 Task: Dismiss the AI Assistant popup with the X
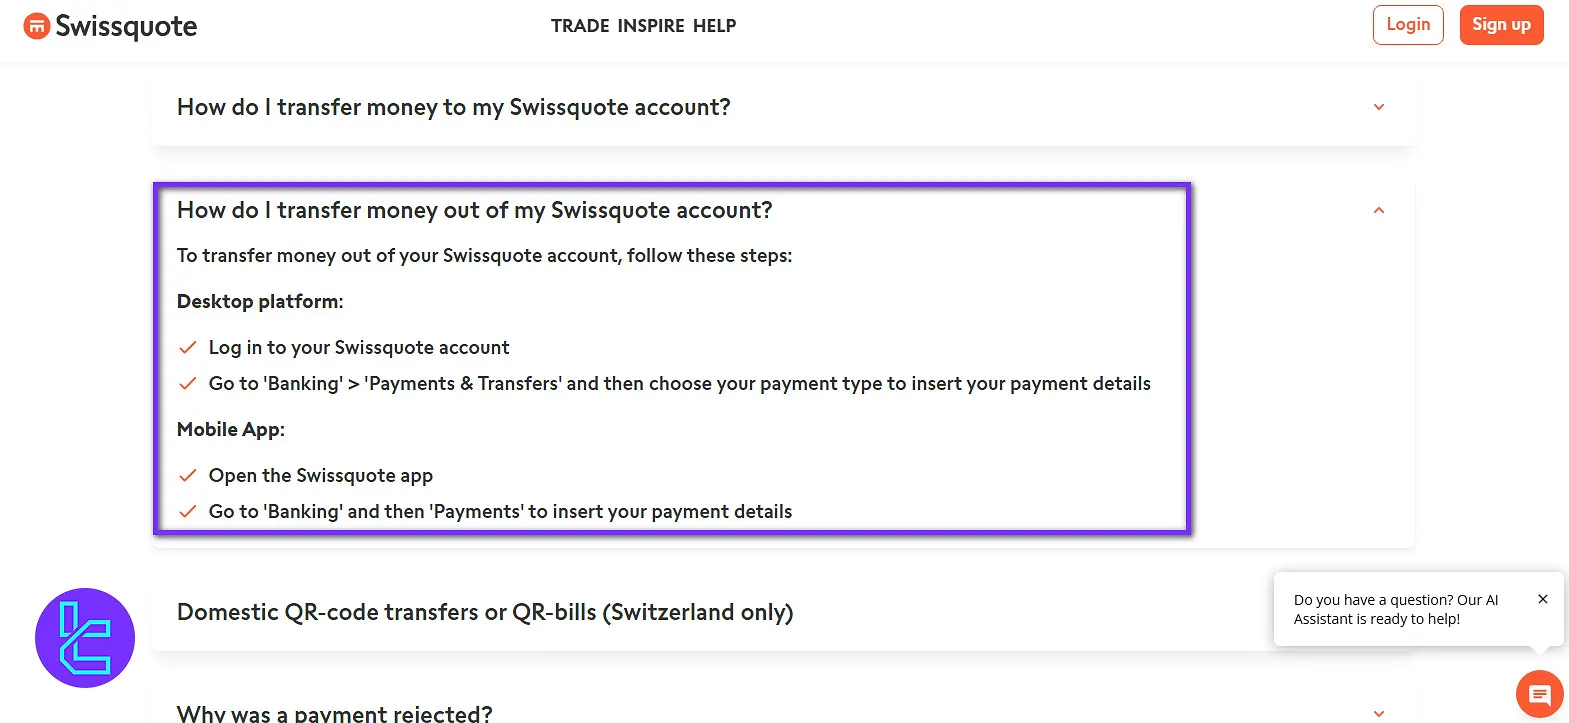(x=1542, y=598)
